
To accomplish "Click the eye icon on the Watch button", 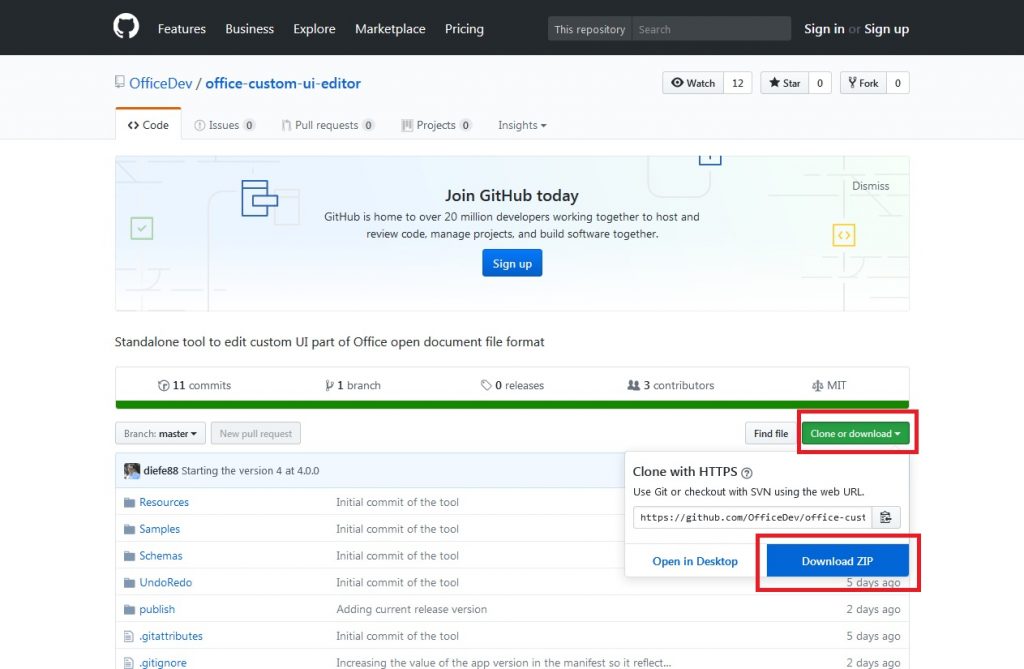I will [x=678, y=82].
